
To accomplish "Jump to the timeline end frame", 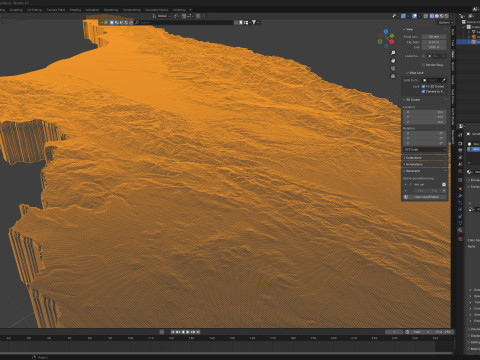I will [198, 332].
